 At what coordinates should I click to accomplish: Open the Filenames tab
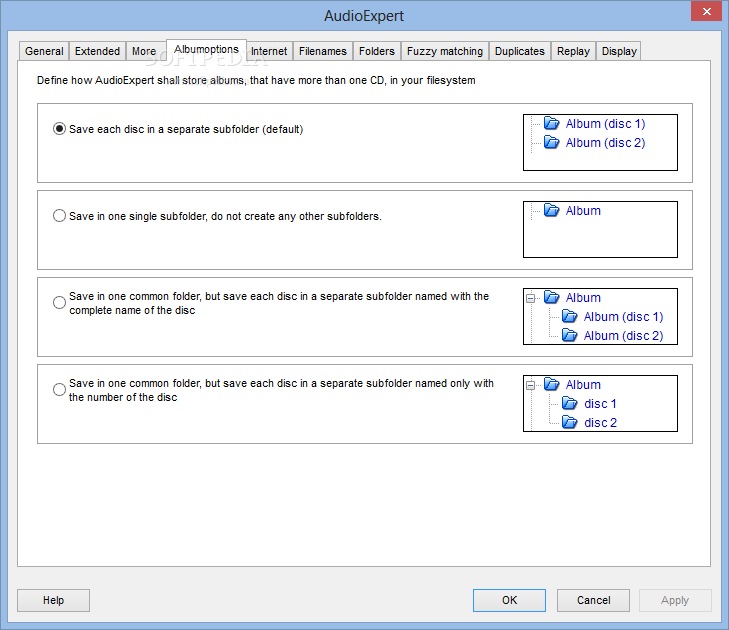click(x=323, y=51)
